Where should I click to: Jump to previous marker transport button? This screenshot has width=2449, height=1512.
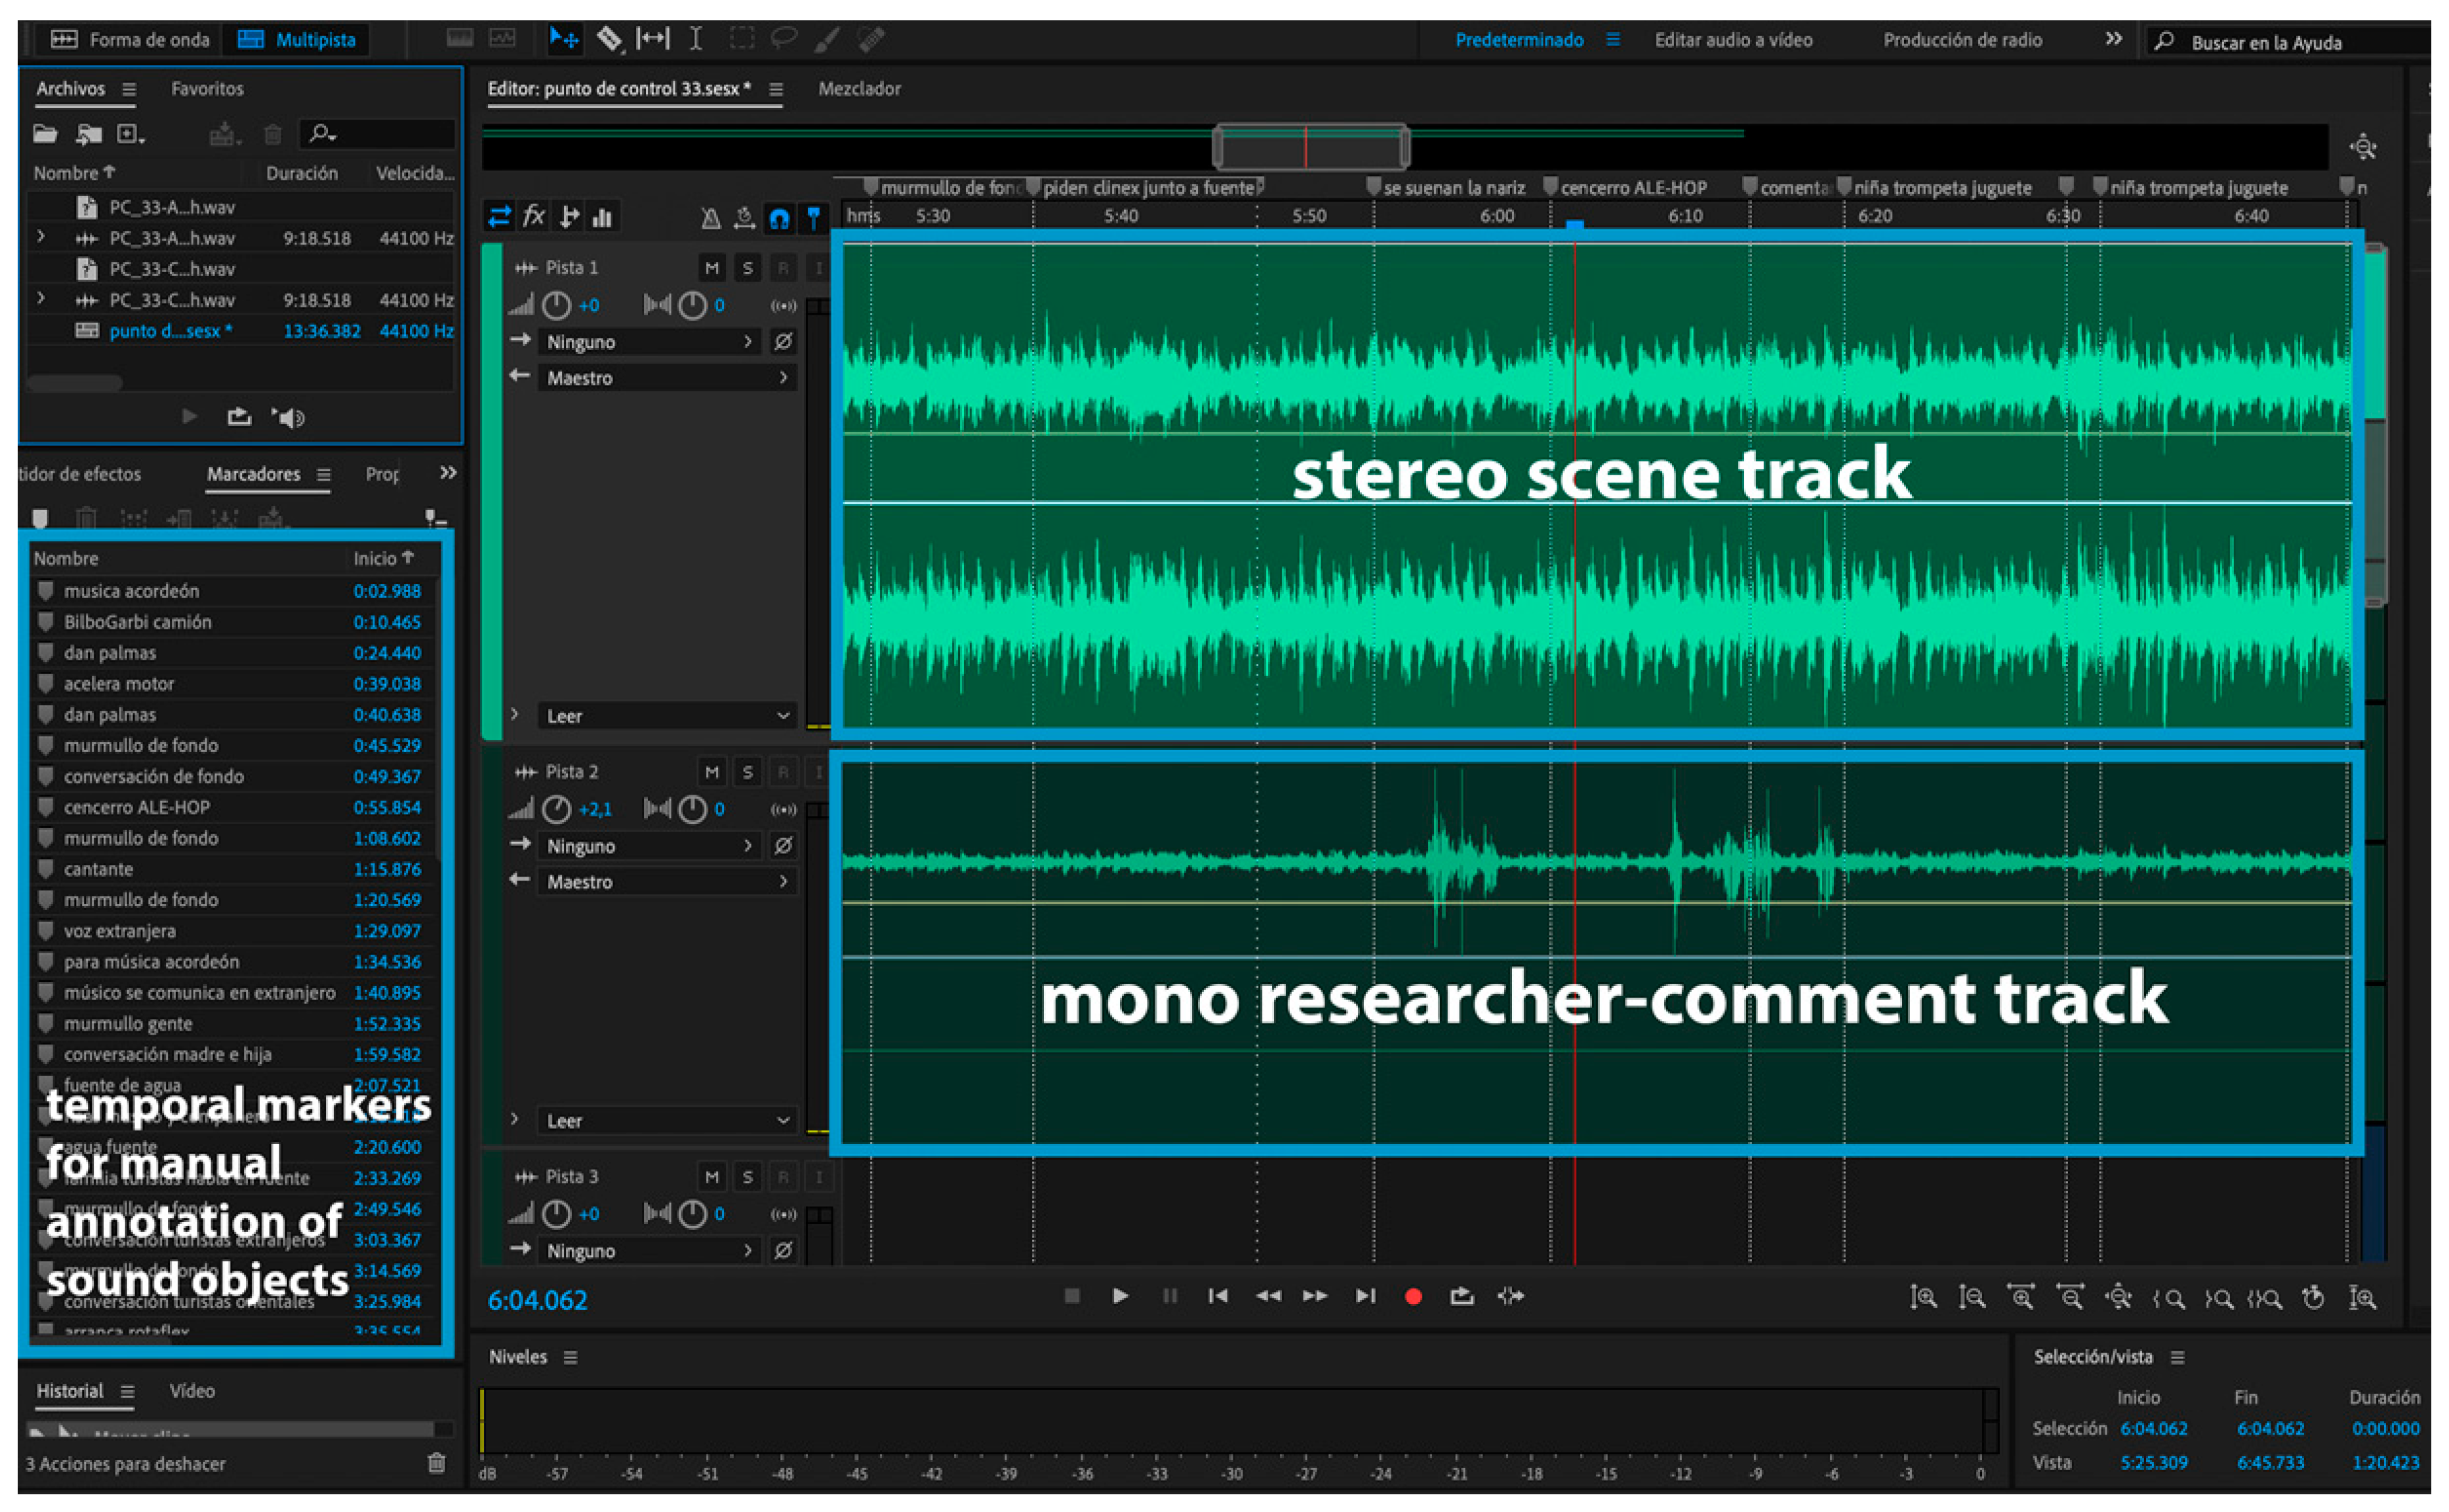click(1217, 1296)
